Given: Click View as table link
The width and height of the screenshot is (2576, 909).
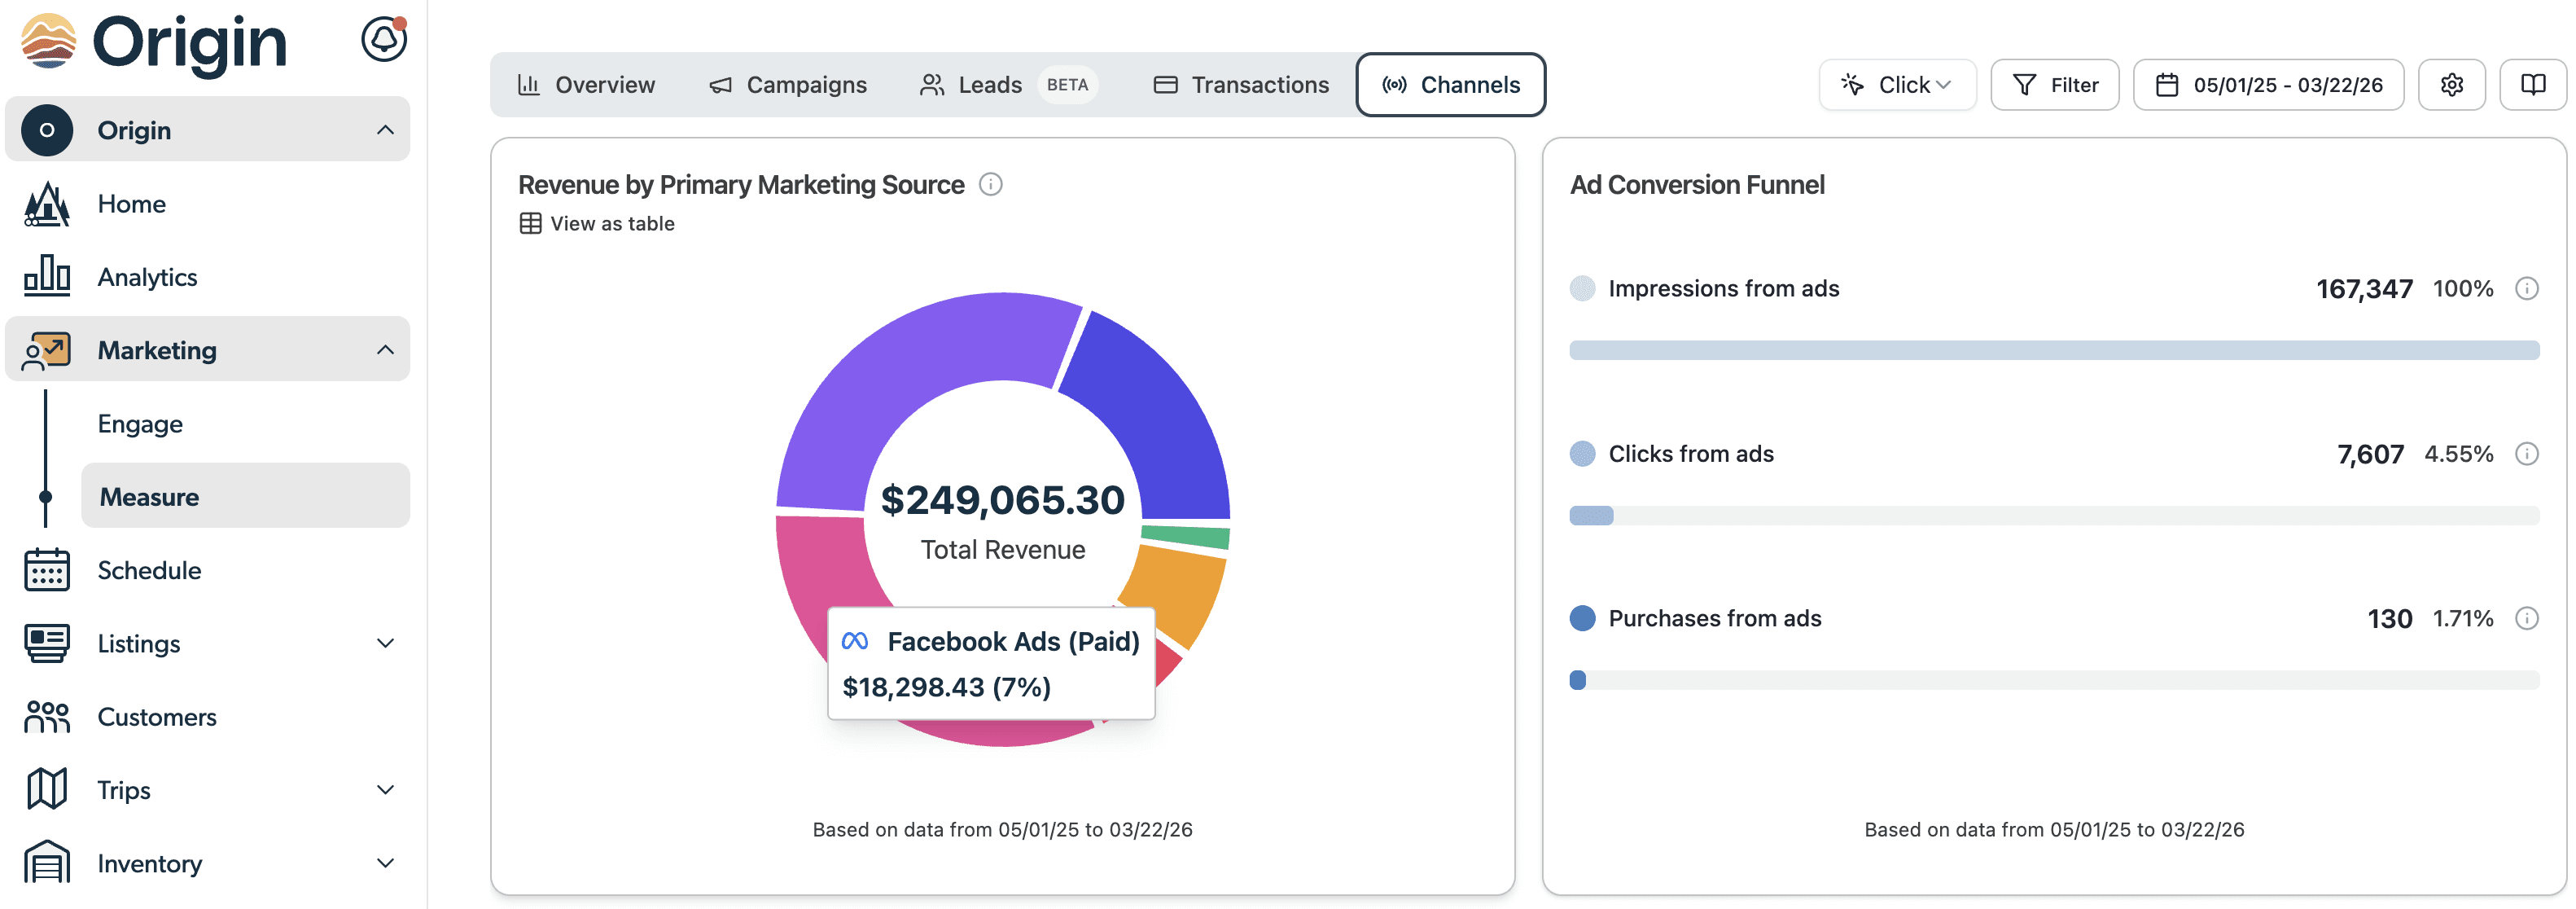Looking at the screenshot, I should point(597,224).
